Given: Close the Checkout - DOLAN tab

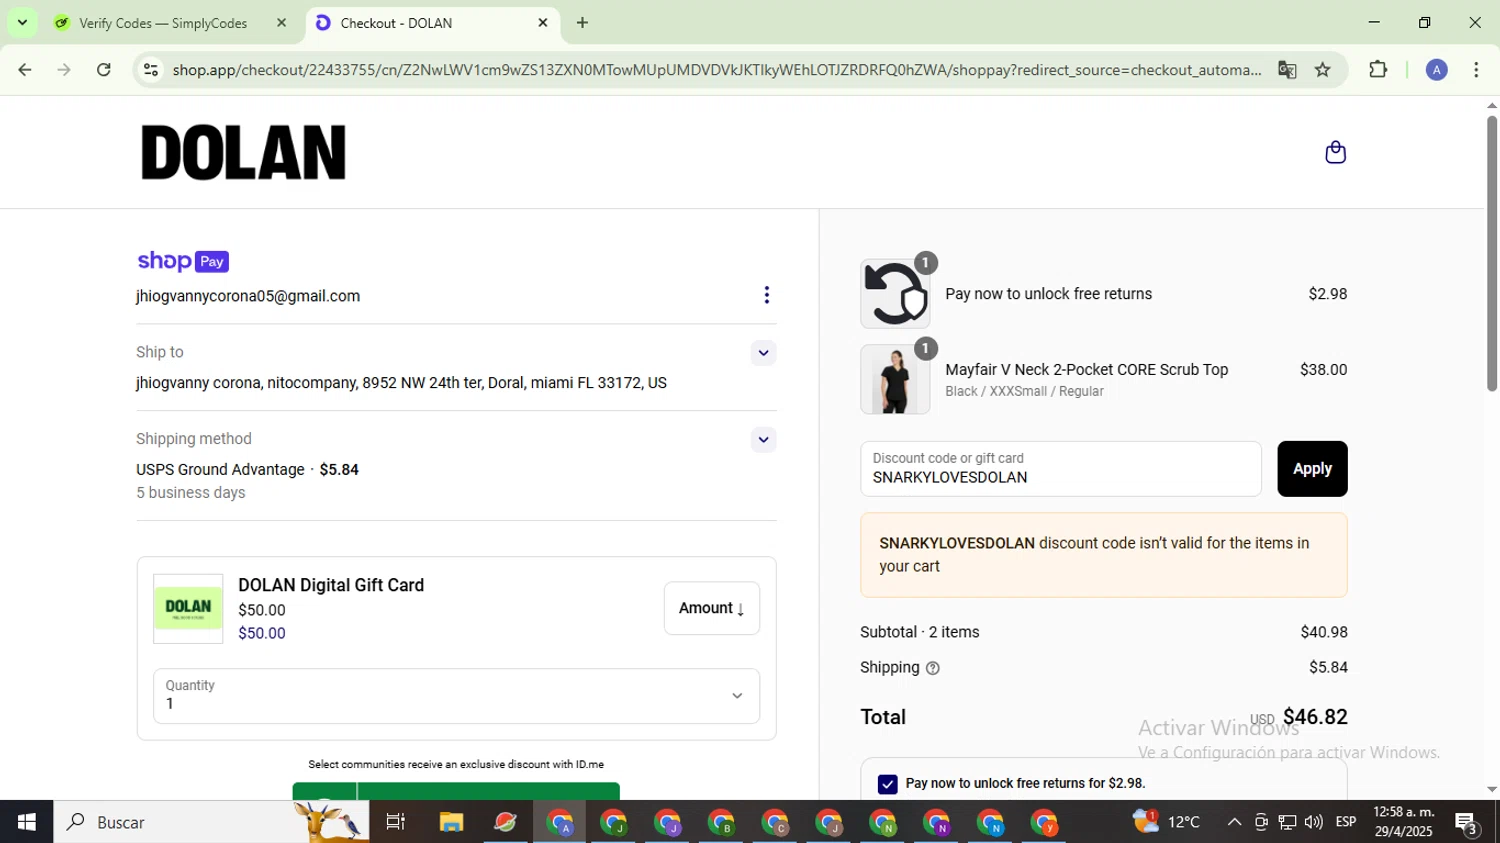Looking at the screenshot, I should pos(543,22).
